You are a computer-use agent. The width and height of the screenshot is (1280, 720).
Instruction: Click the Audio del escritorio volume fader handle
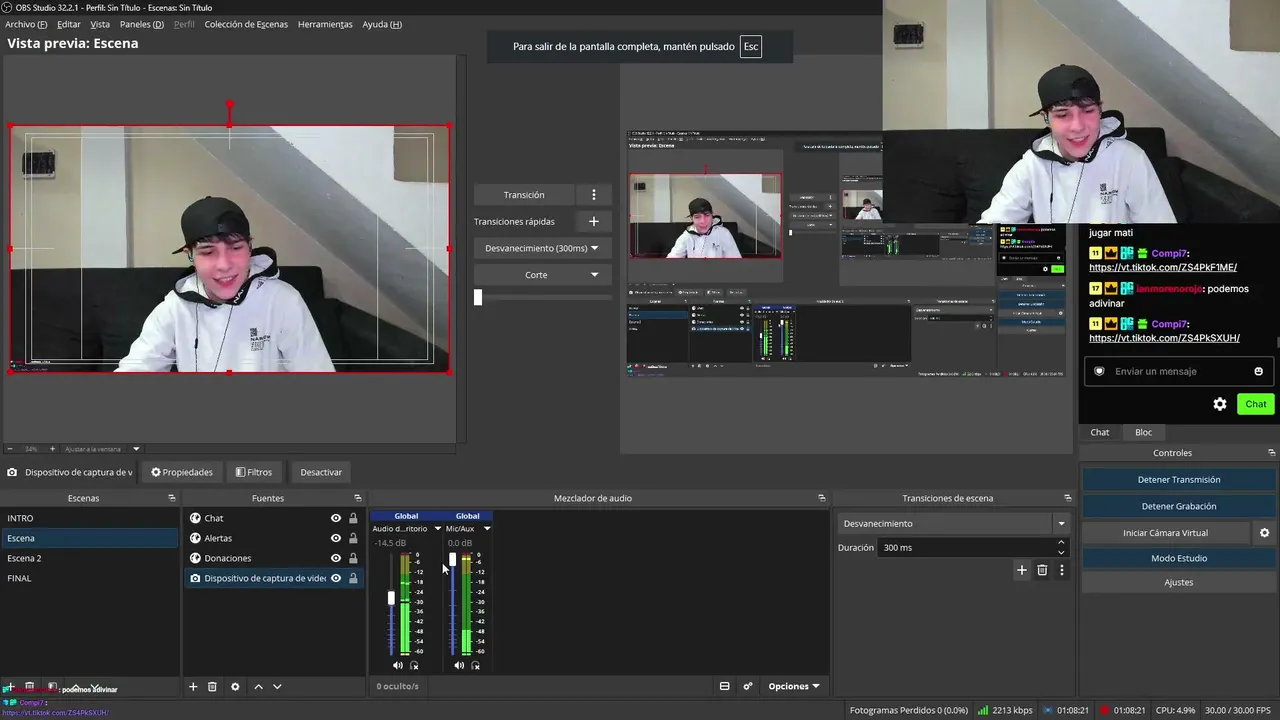tap(391, 598)
